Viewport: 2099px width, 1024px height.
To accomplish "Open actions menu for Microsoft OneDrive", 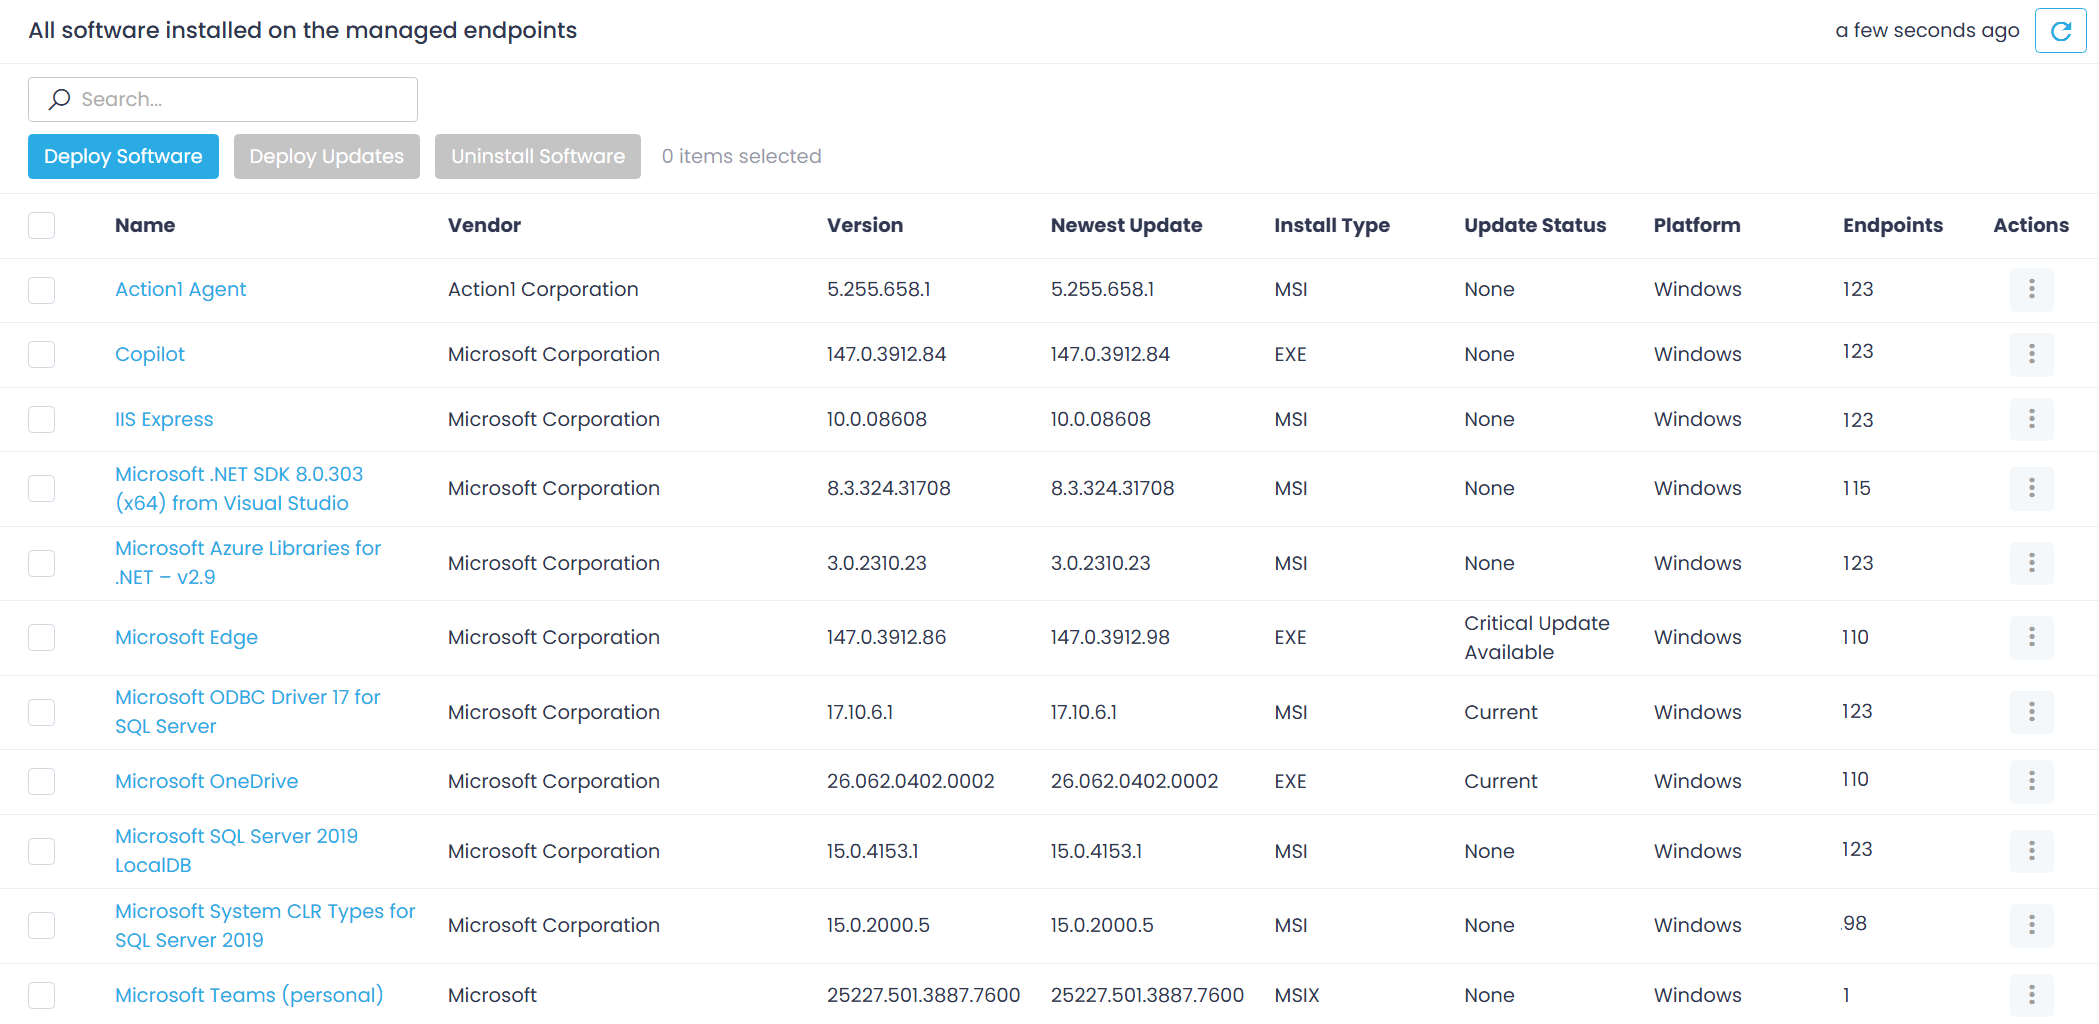I will [2031, 781].
